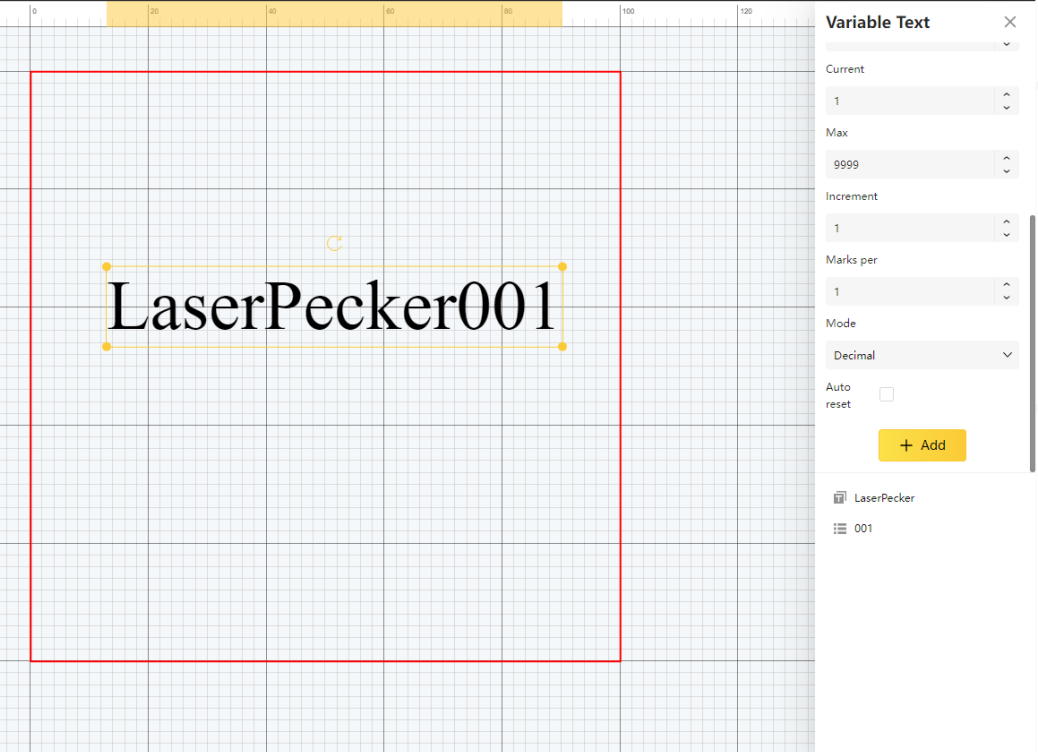
Task: Increase the Current value with up arrow
Action: click(1006, 95)
